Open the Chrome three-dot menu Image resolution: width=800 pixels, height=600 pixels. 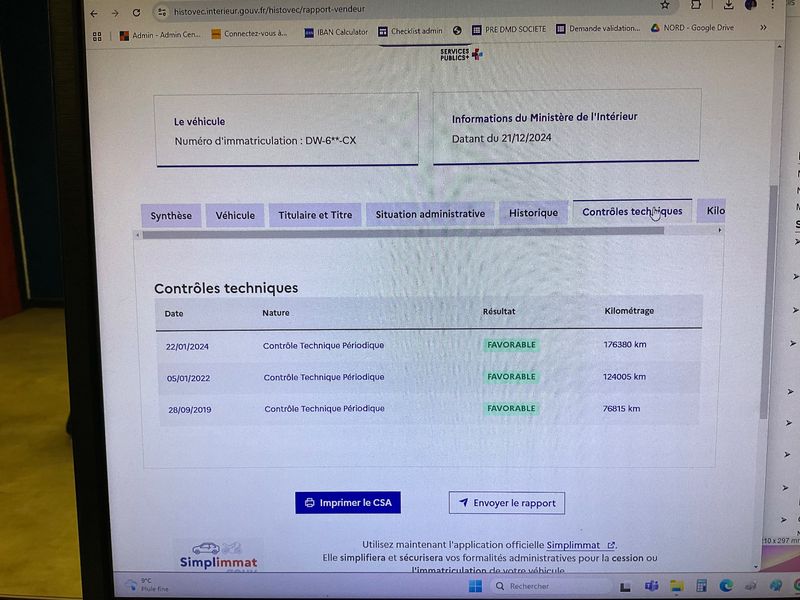[x=773, y=5]
